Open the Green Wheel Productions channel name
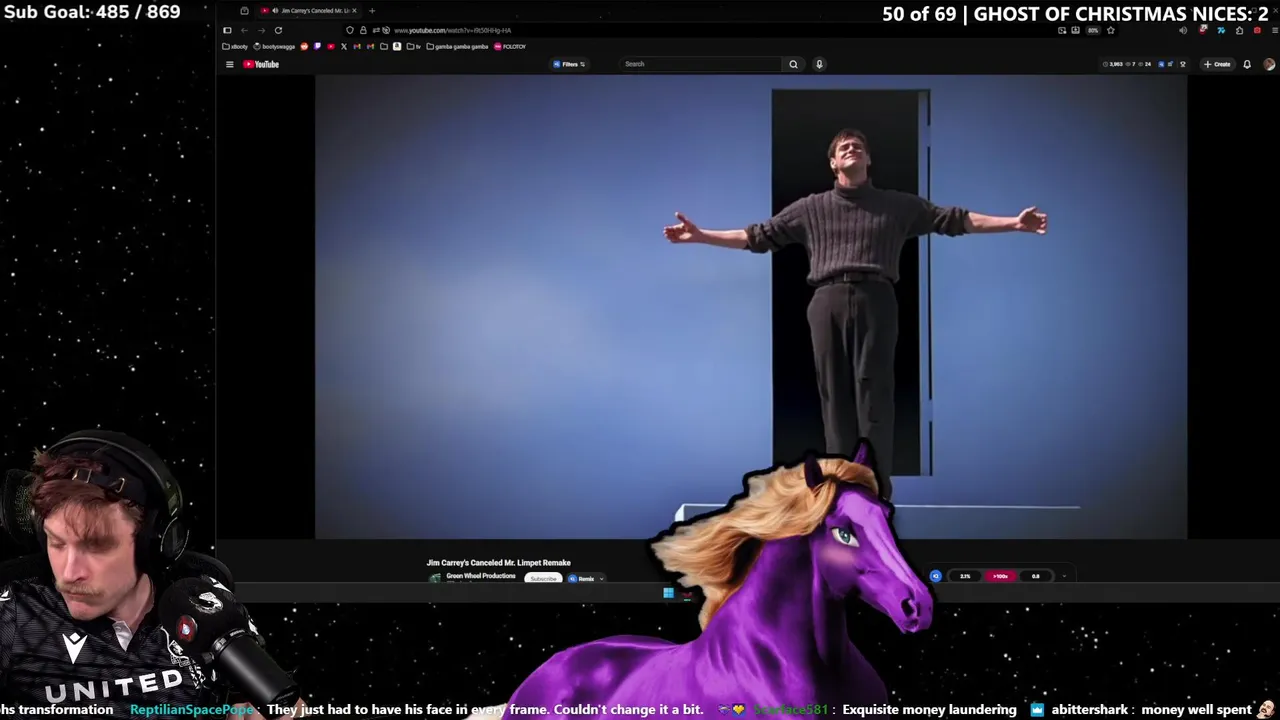 (x=481, y=576)
